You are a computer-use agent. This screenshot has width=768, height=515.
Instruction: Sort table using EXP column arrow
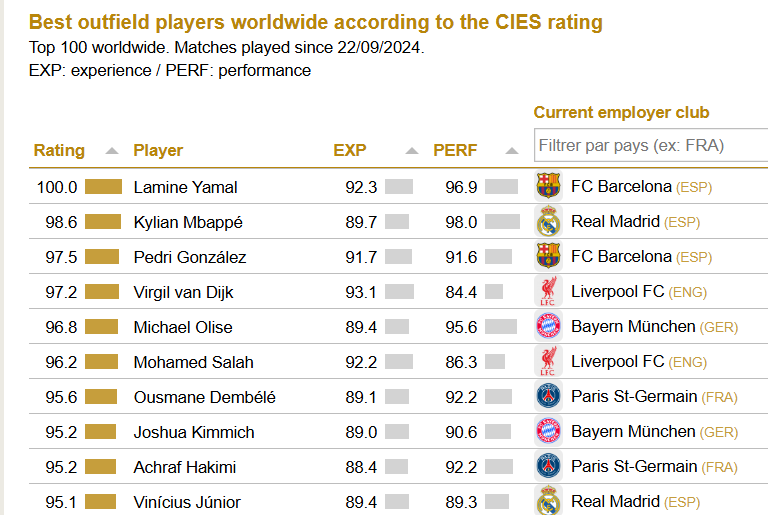pos(412,151)
